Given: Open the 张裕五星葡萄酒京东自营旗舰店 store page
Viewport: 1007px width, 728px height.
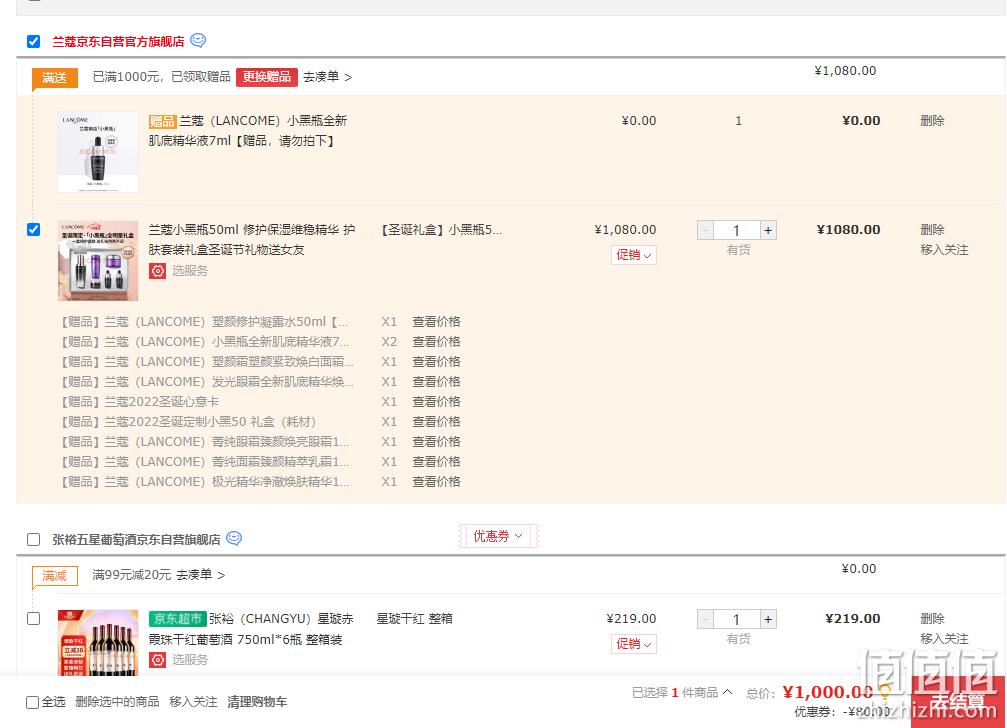Looking at the screenshot, I should click(x=136, y=539).
